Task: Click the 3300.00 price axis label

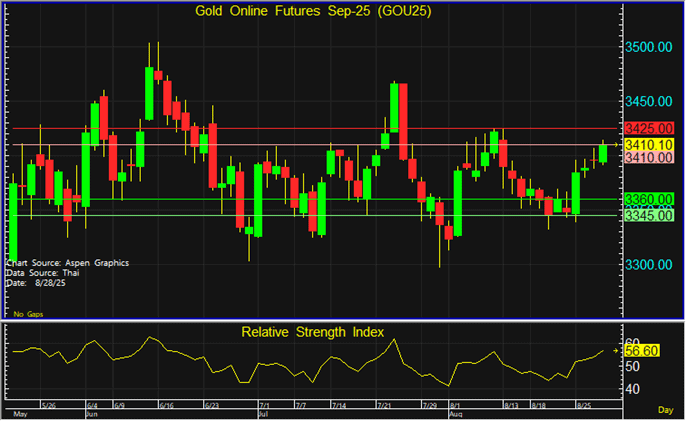Action: click(648, 265)
